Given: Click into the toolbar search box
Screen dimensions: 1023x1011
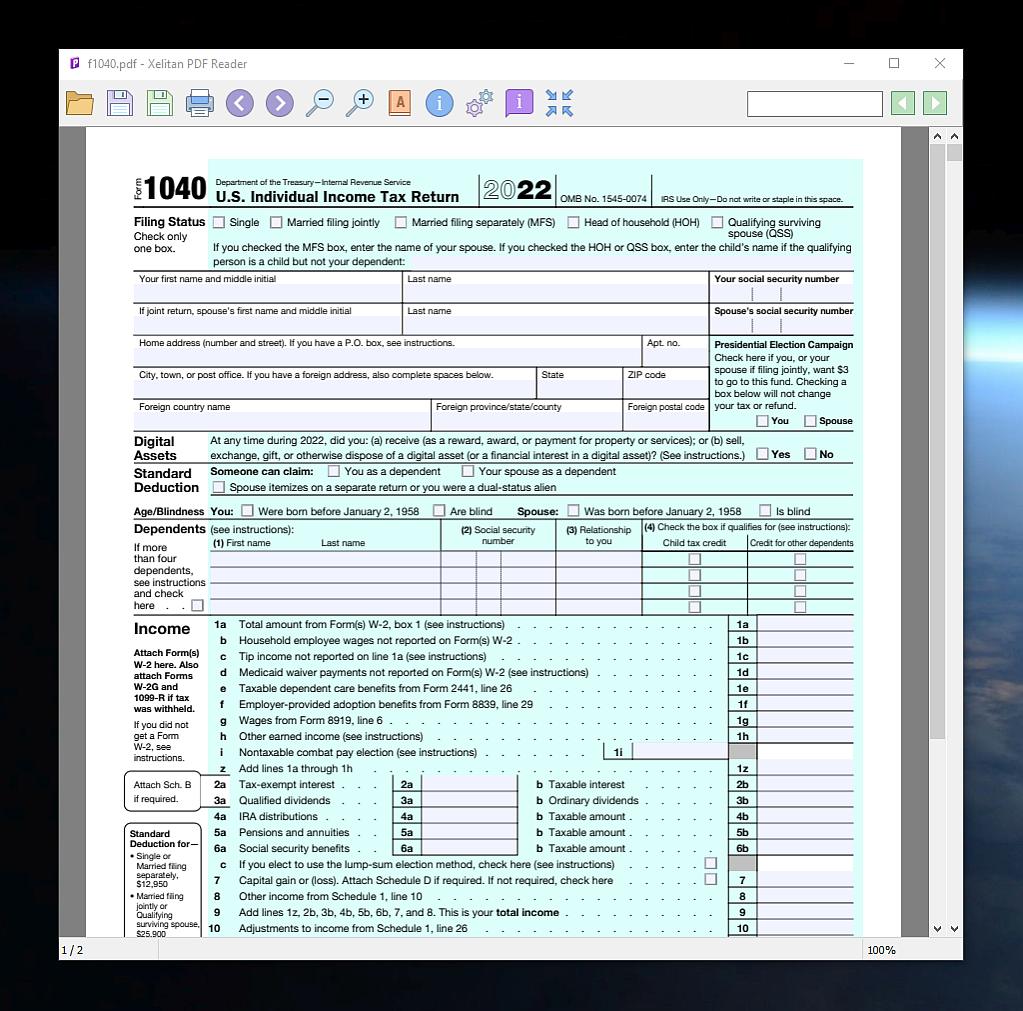Looking at the screenshot, I should coord(814,104).
